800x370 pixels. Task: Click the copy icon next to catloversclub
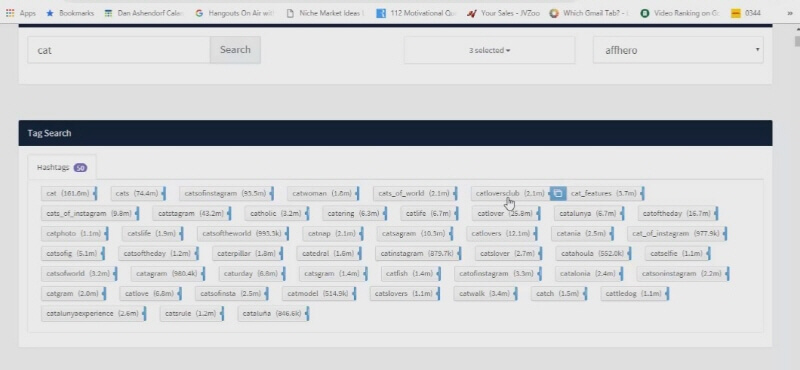558,193
